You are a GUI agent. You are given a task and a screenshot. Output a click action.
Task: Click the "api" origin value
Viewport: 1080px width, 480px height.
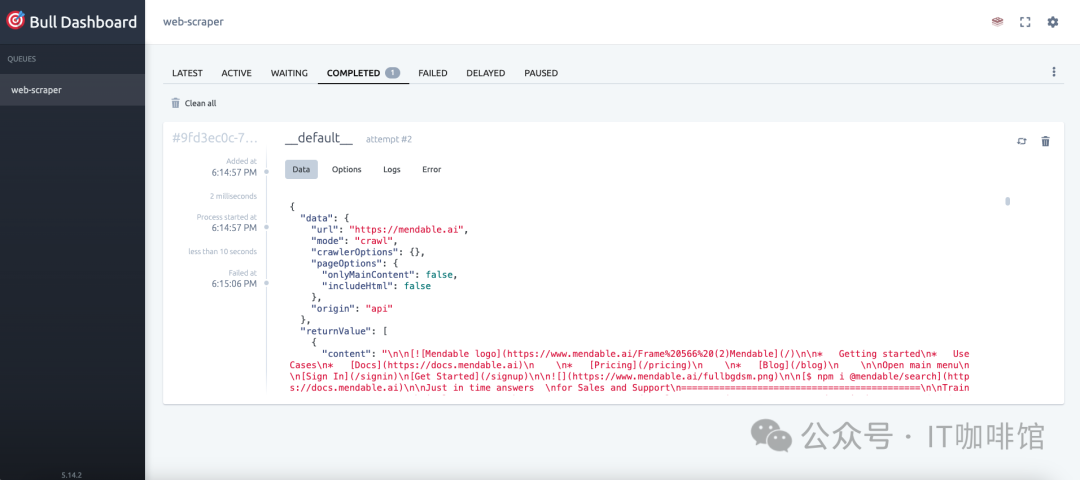(x=379, y=308)
